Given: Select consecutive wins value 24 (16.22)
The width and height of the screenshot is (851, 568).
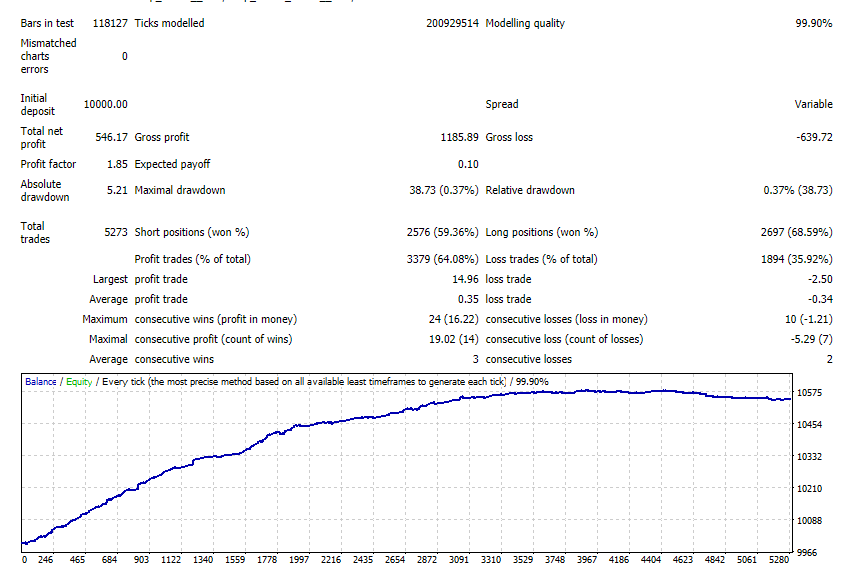Looking at the screenshot, I should coord(453,320).
